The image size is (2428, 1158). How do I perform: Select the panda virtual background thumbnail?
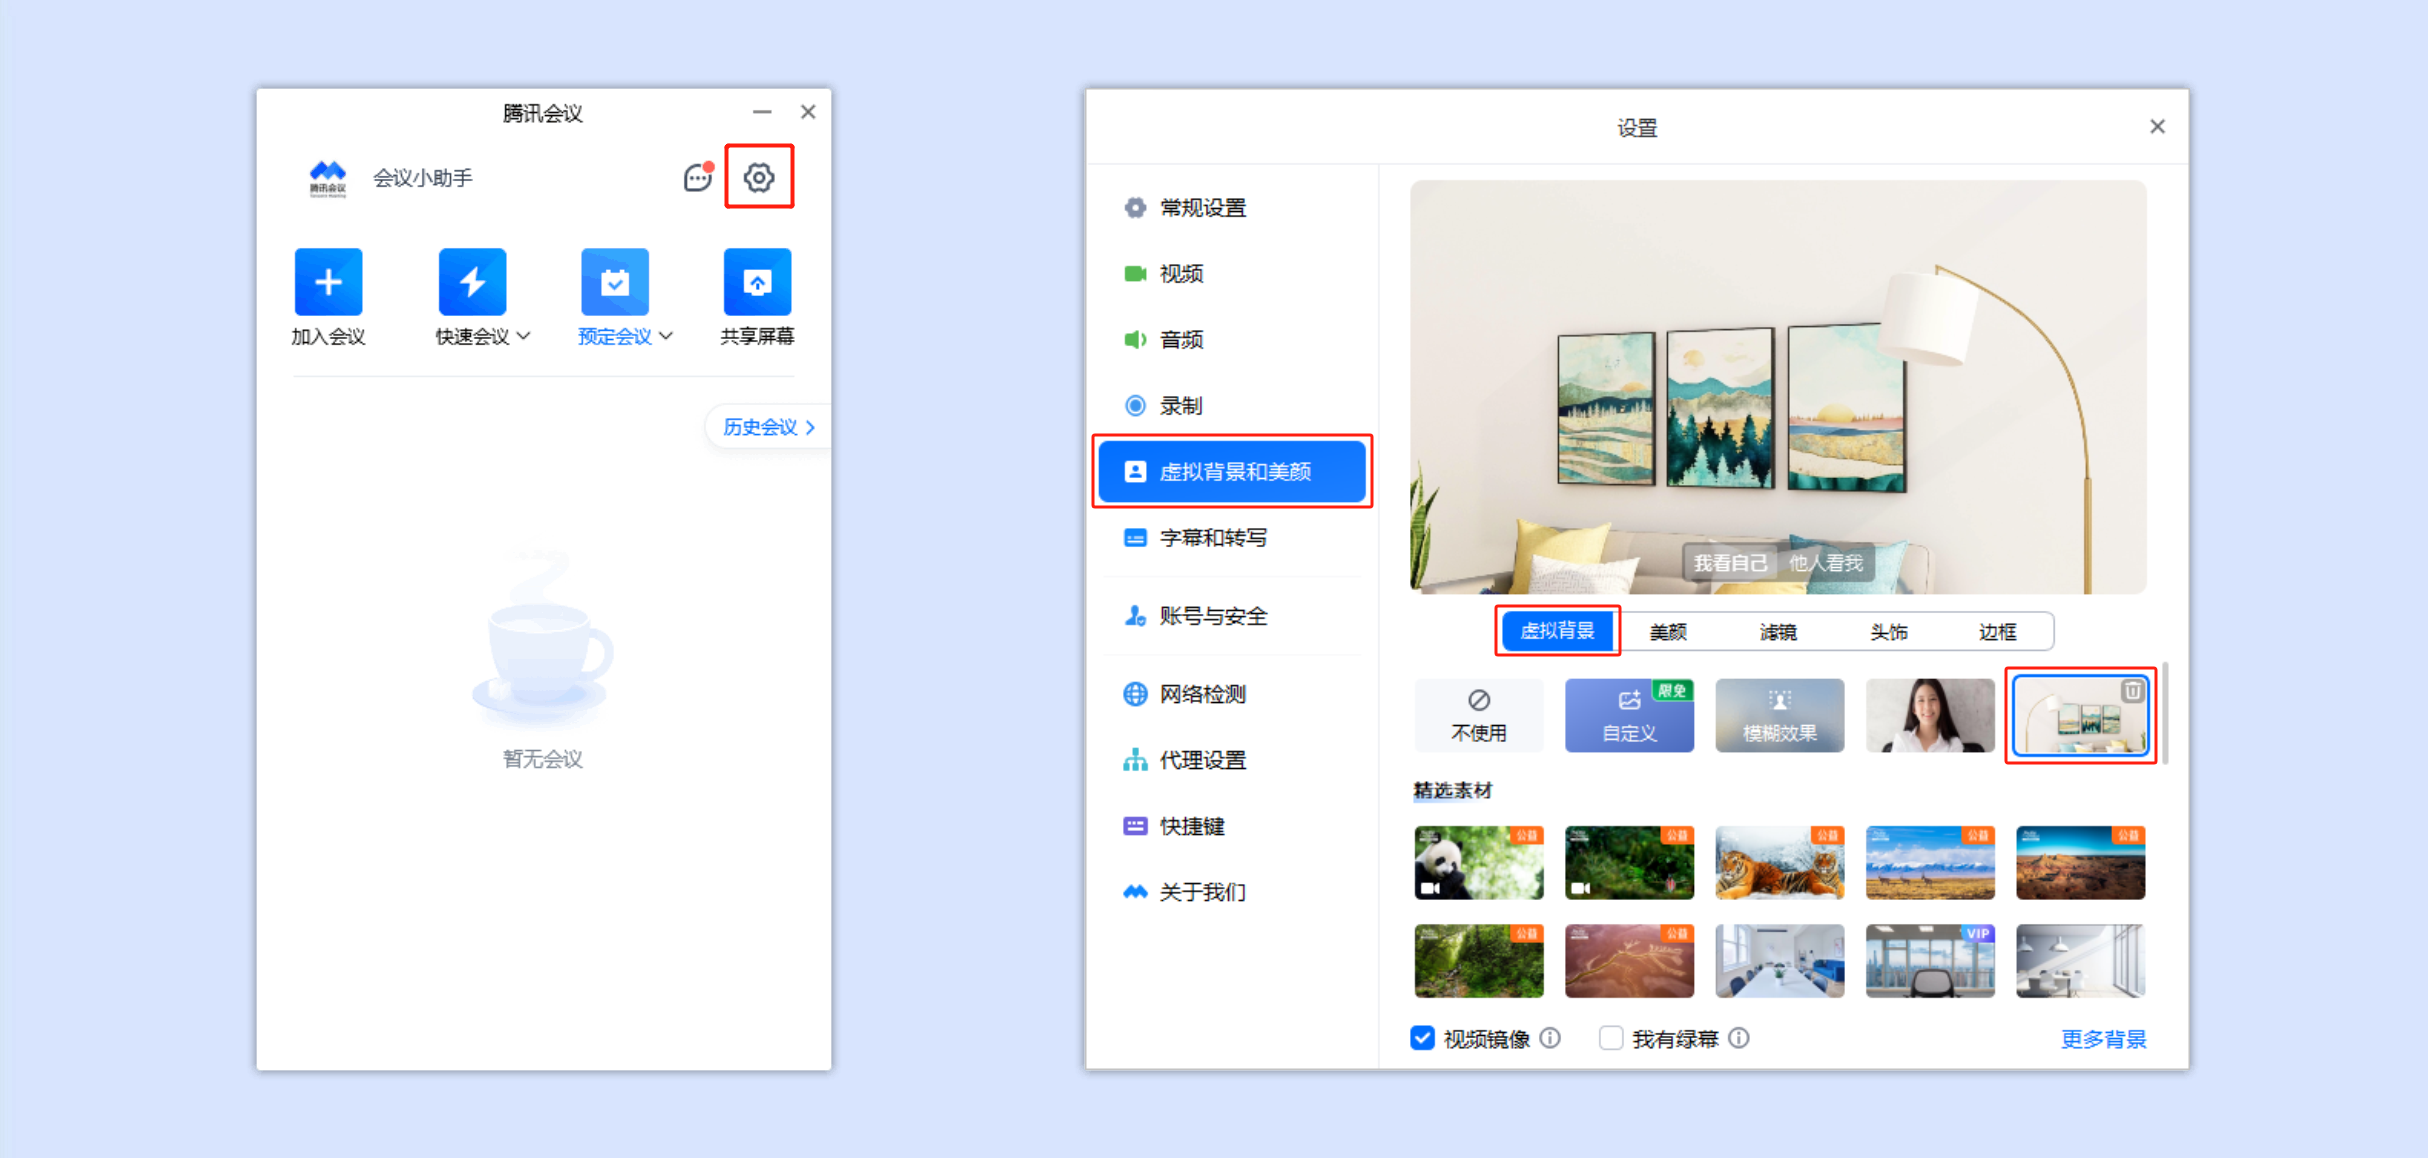(1478, 861)
